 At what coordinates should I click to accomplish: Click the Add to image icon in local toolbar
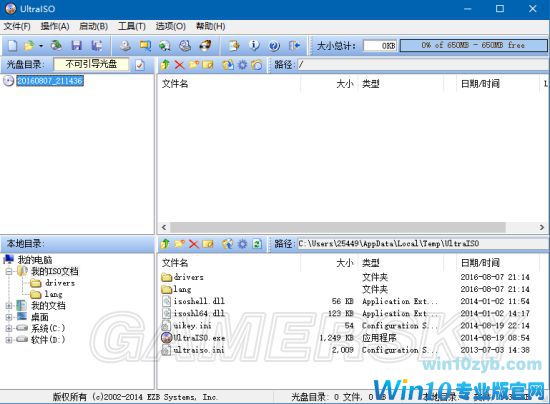point(228,244)
